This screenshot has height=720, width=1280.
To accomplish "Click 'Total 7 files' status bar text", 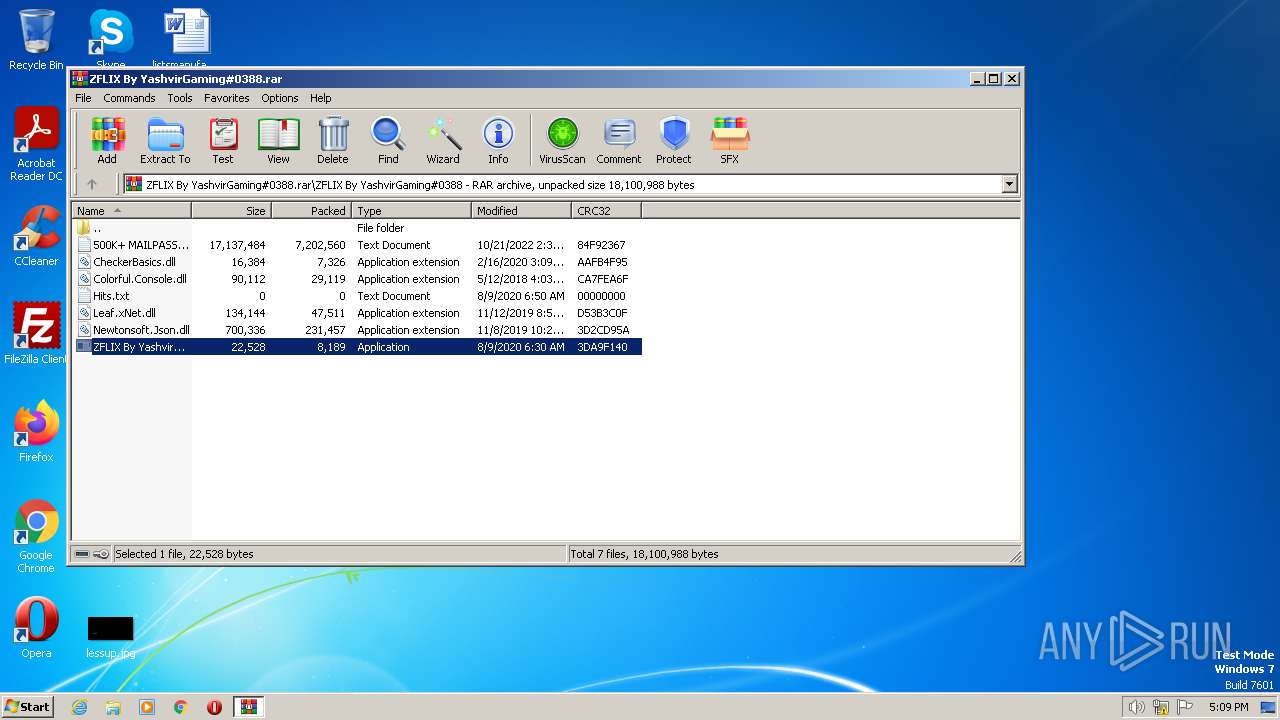I will coord(645,554).
